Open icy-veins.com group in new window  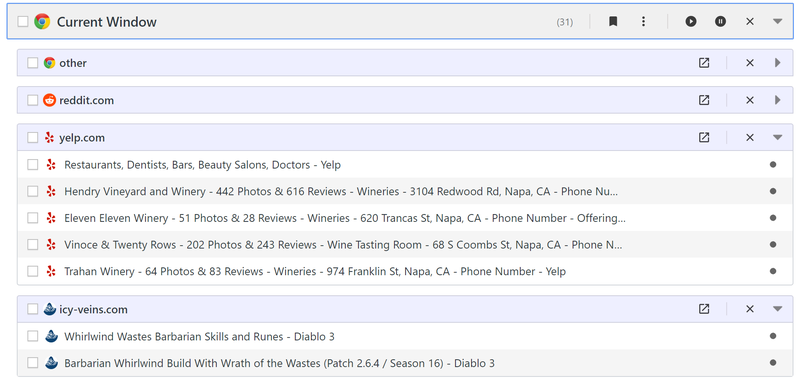[x=704, y=309]
